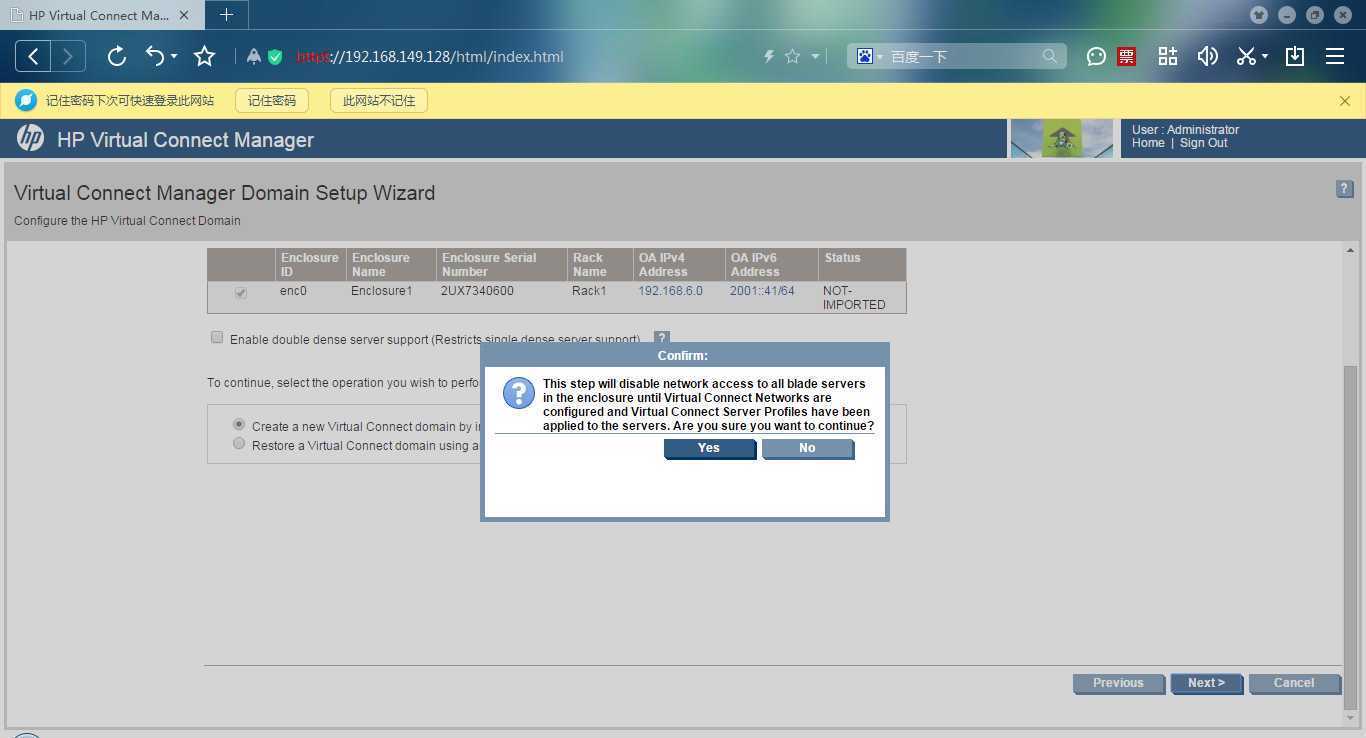
Task: Select Create a new Virtual Connect domain radio
Action: [x=239, y=425]
